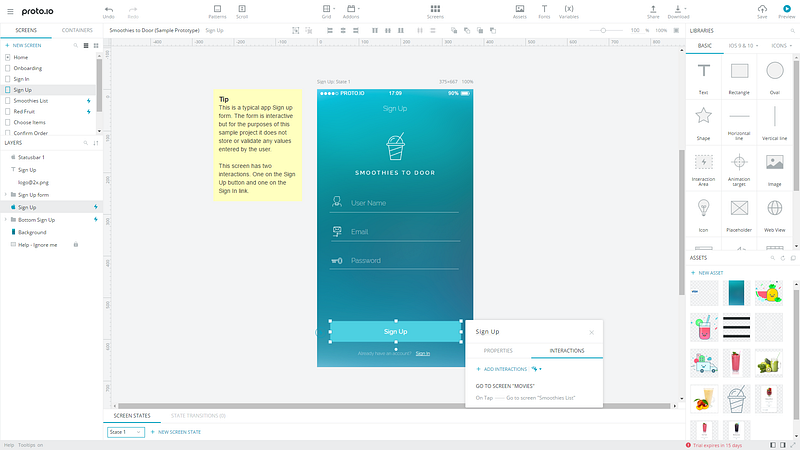Adjust the canvas zoom slider
Viewport: 800px width, 450px height.
click(x=603, y=31)
